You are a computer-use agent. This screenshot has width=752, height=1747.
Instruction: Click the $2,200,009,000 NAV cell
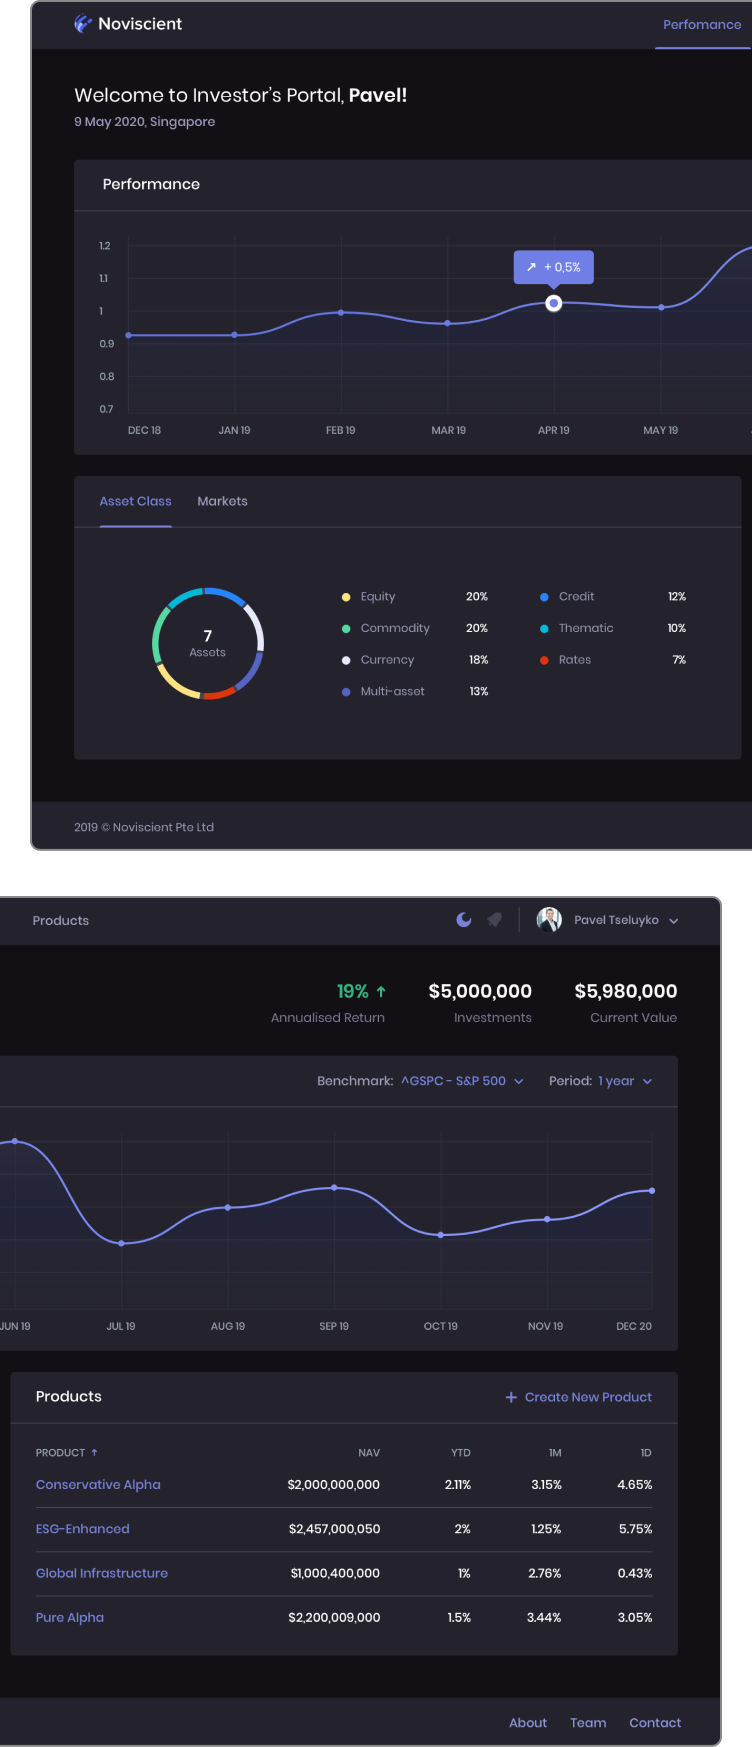pos(334,1617)
